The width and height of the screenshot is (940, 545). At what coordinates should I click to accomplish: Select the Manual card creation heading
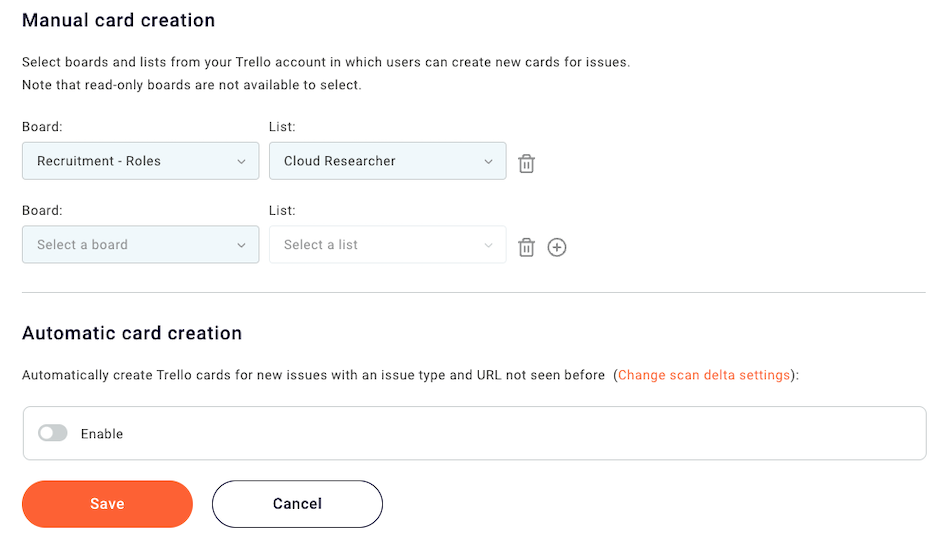coord(119,20)
